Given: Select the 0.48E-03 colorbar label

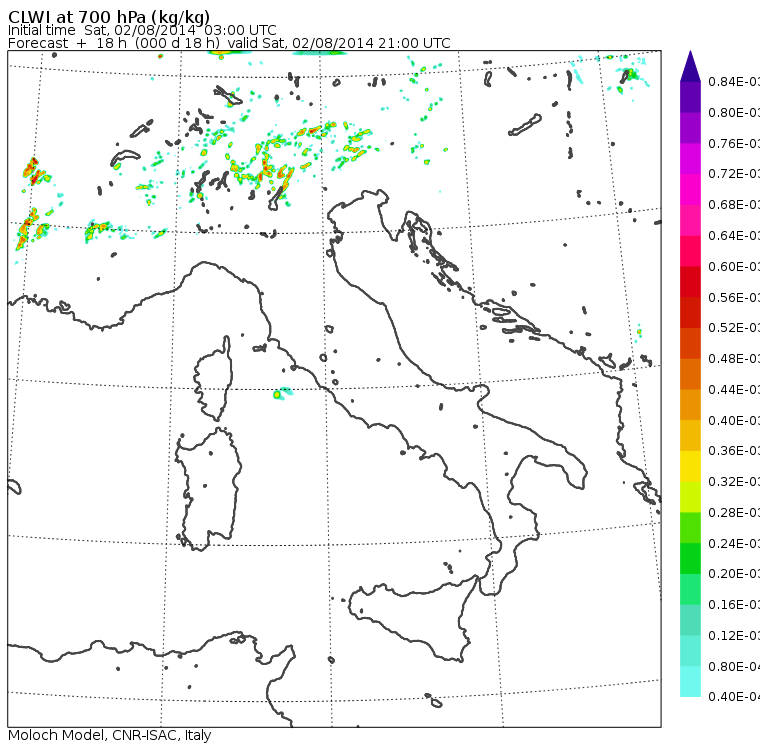Looking at the screenshot, I should (x=734, y=359).
